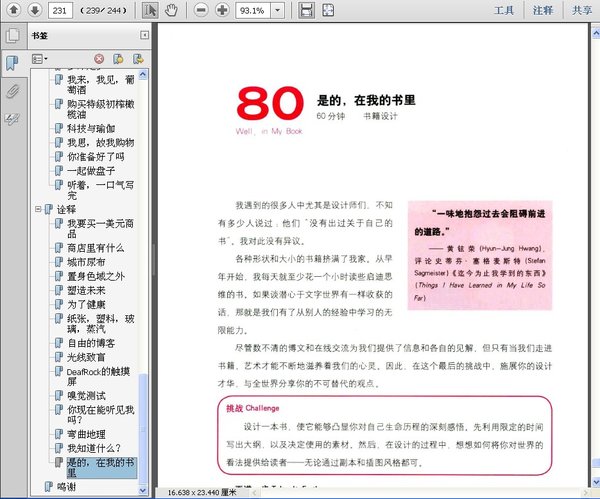
Task: Go to next page using down arrow
Action: click(33, 10)
